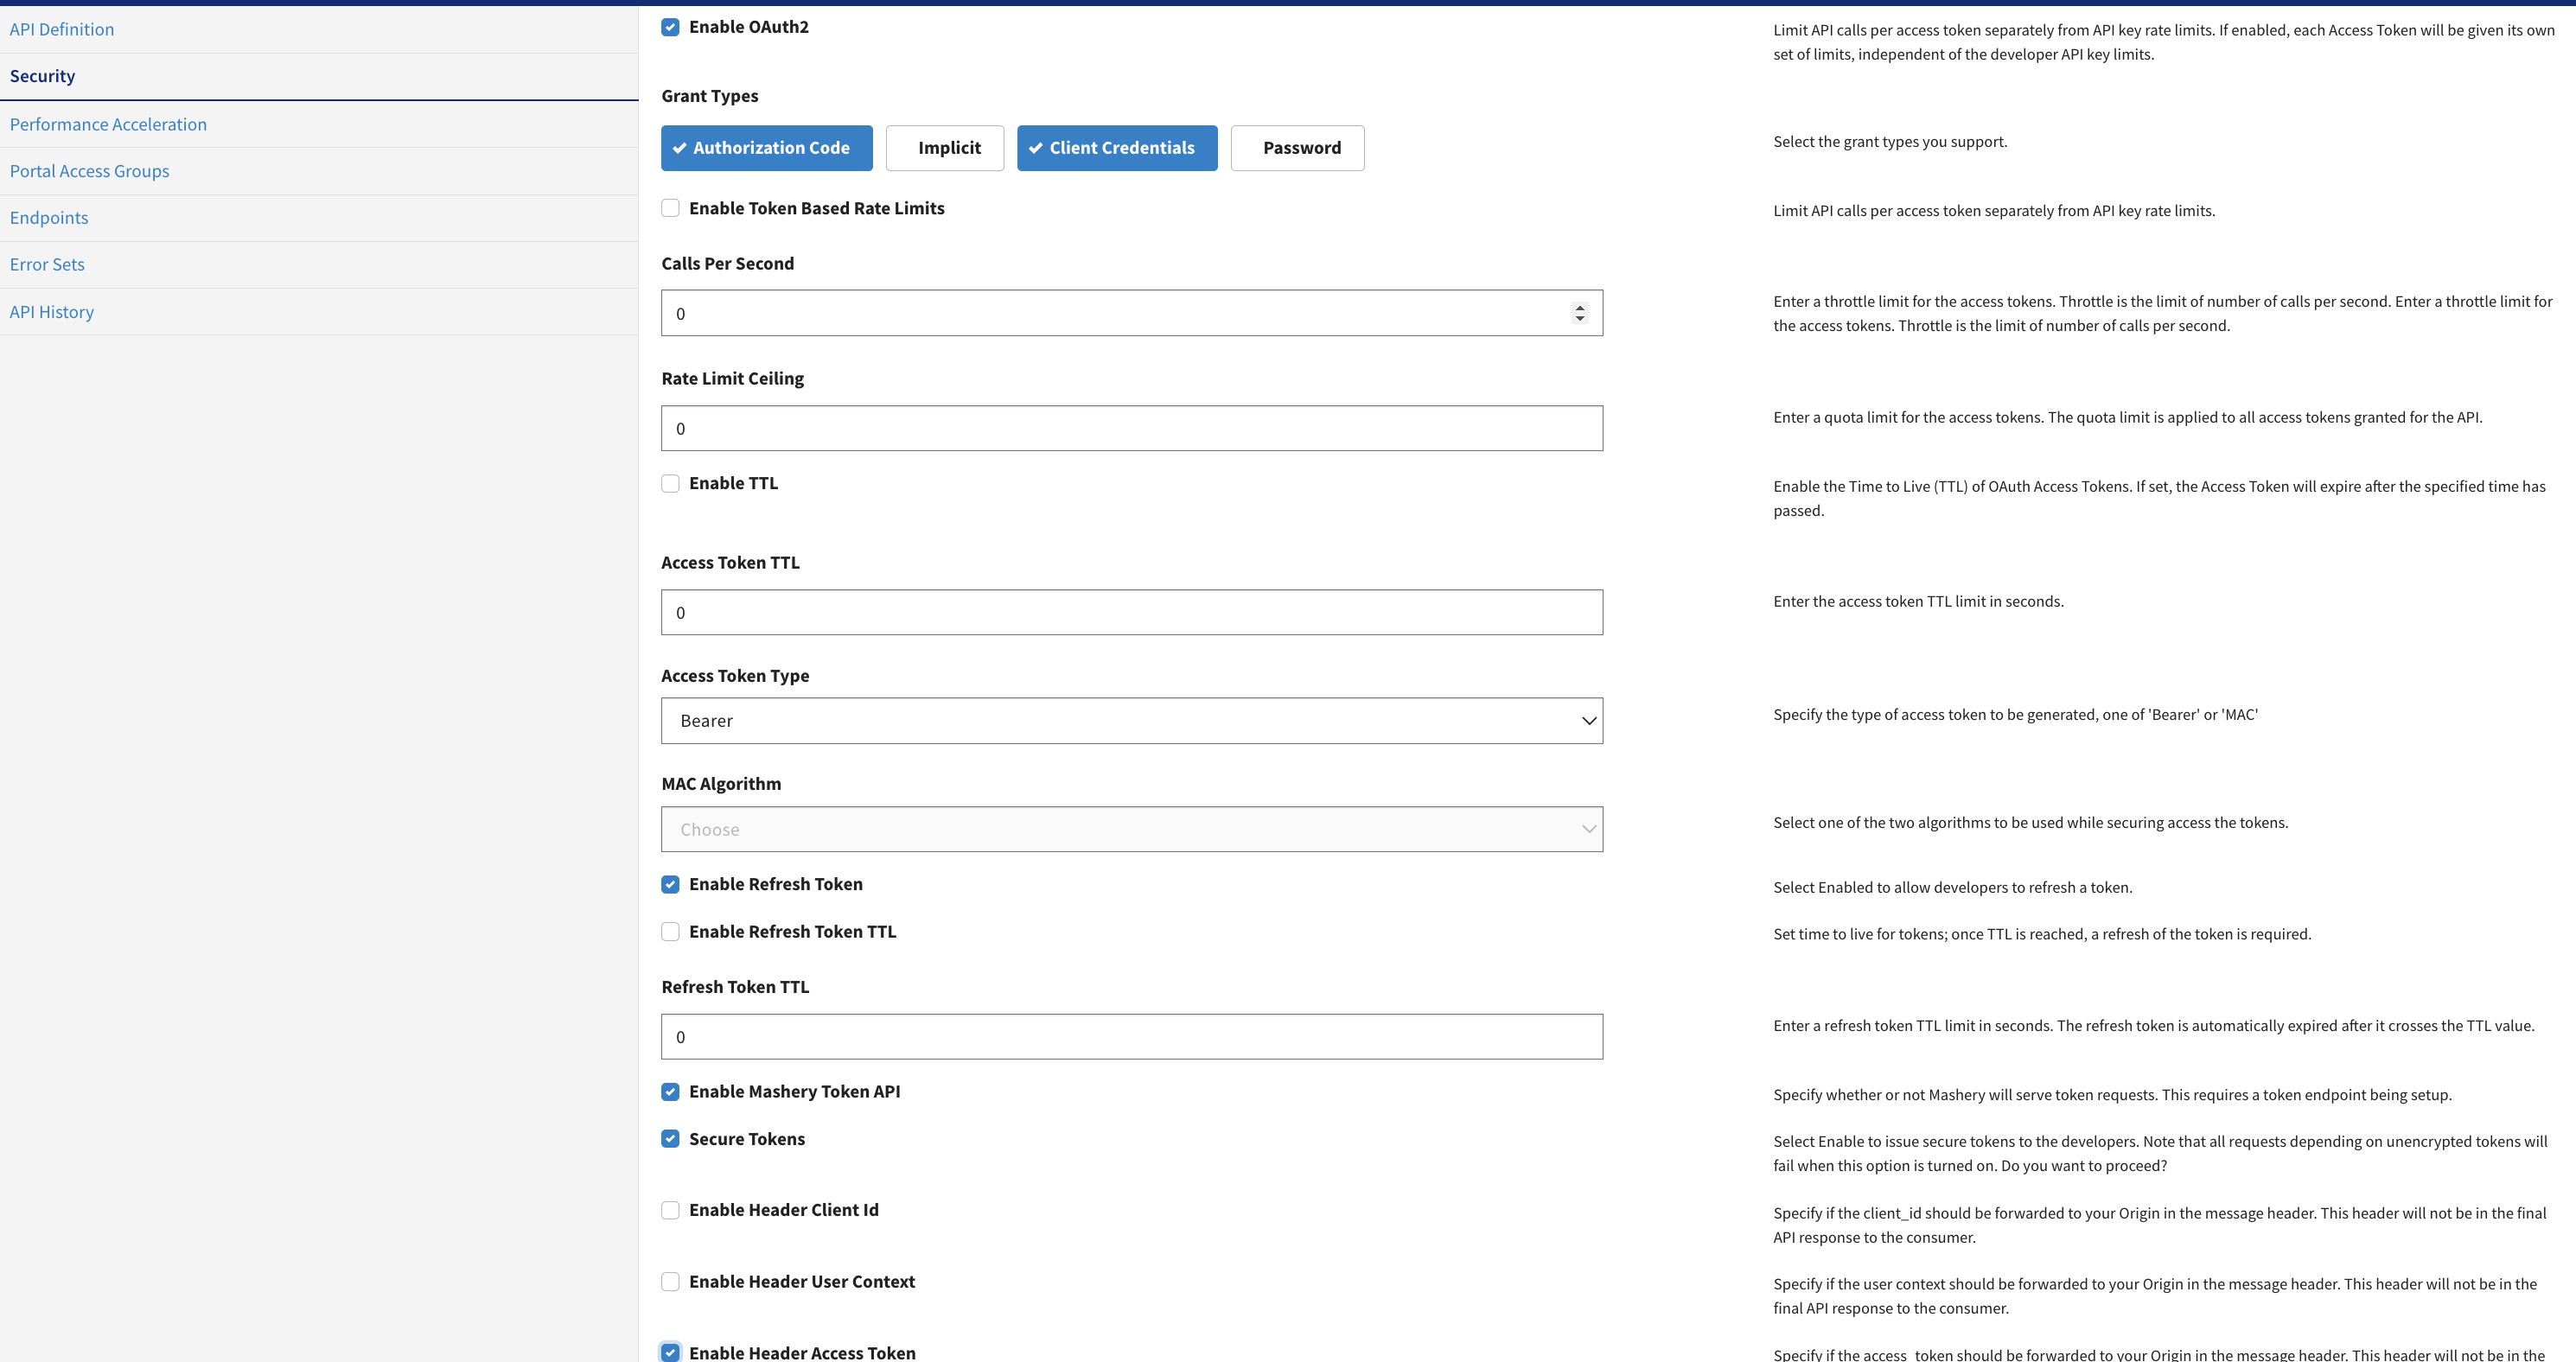Select the Implicit grant type
The width and height of the screenshot is (2576, 1362).
coord(944,148)
